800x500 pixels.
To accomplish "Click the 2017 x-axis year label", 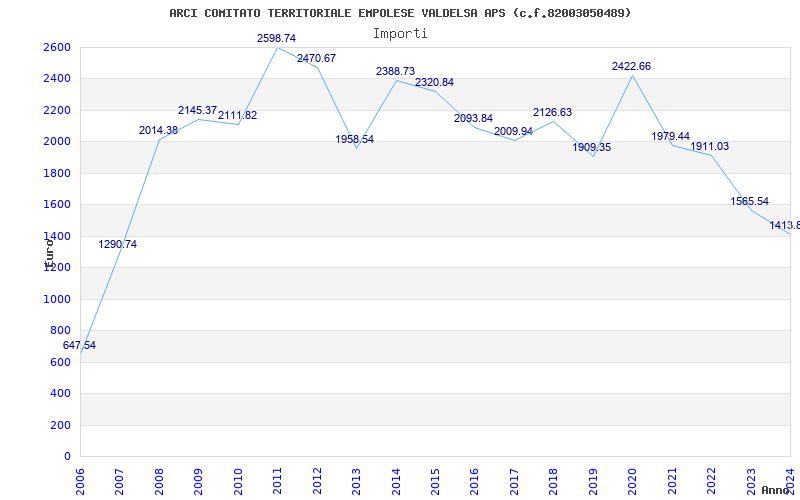I will click(x=514, y=481).
